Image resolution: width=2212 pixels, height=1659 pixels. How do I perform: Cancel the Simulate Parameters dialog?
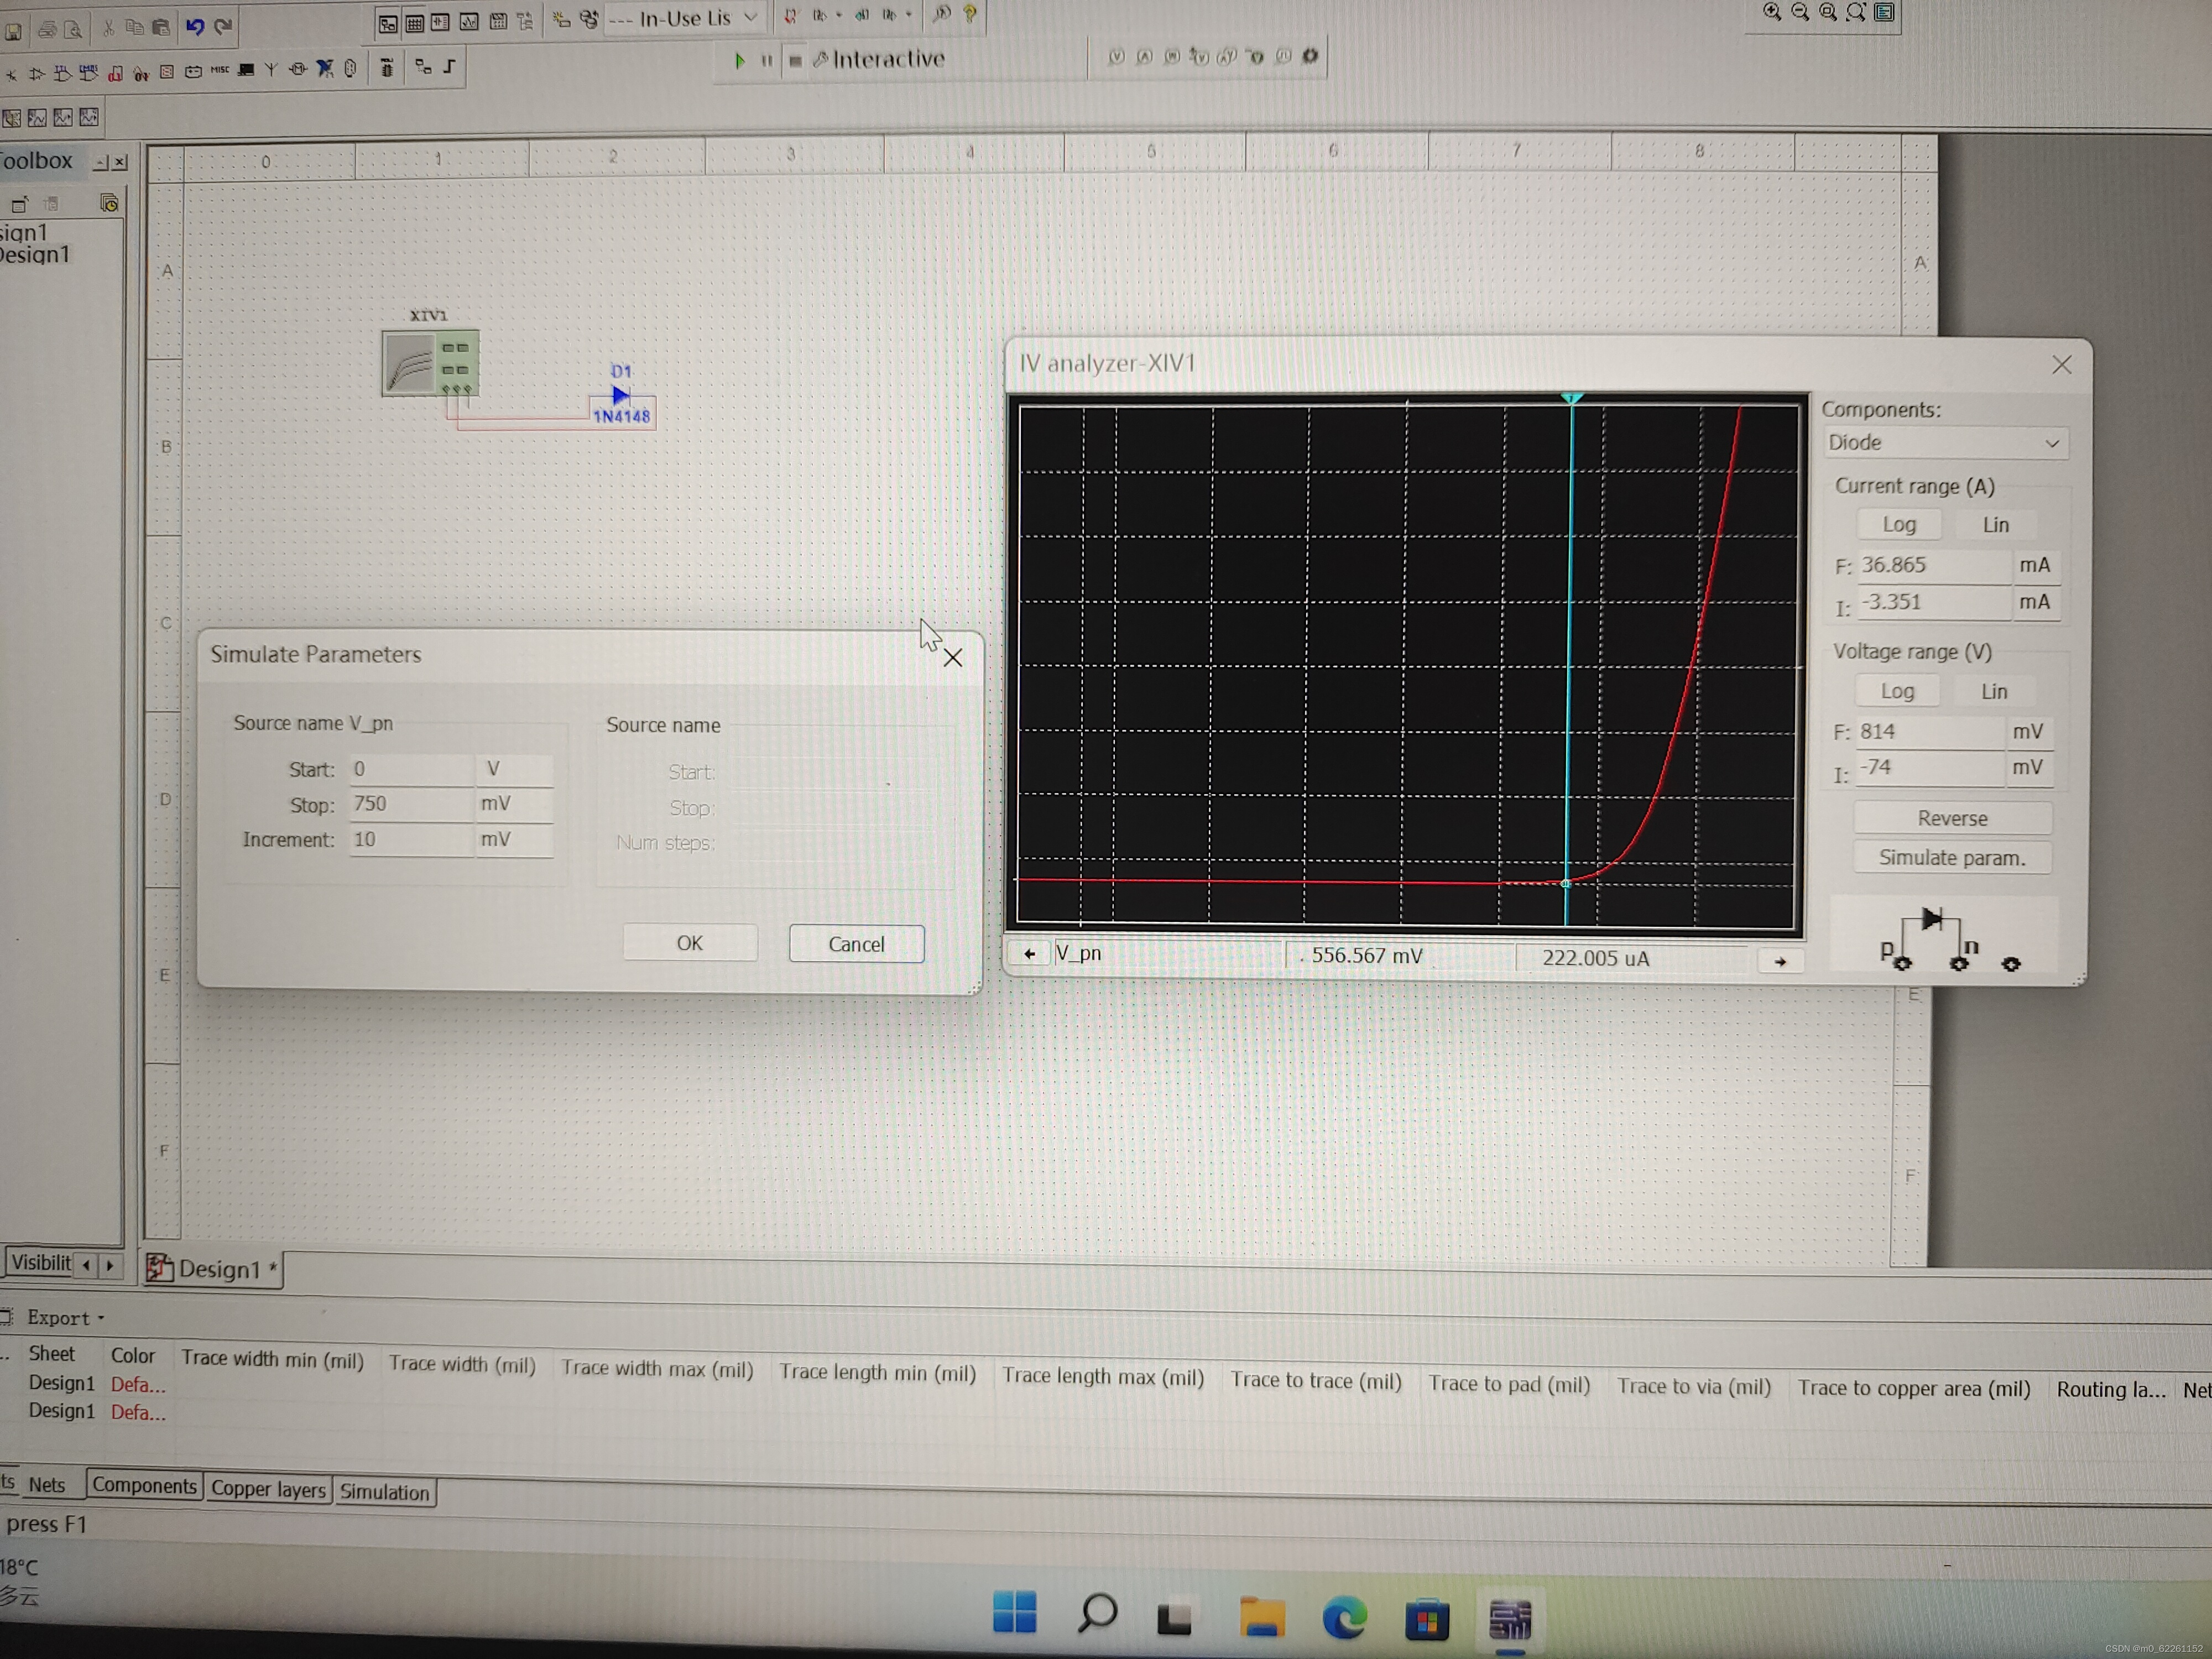coord(856,944)
